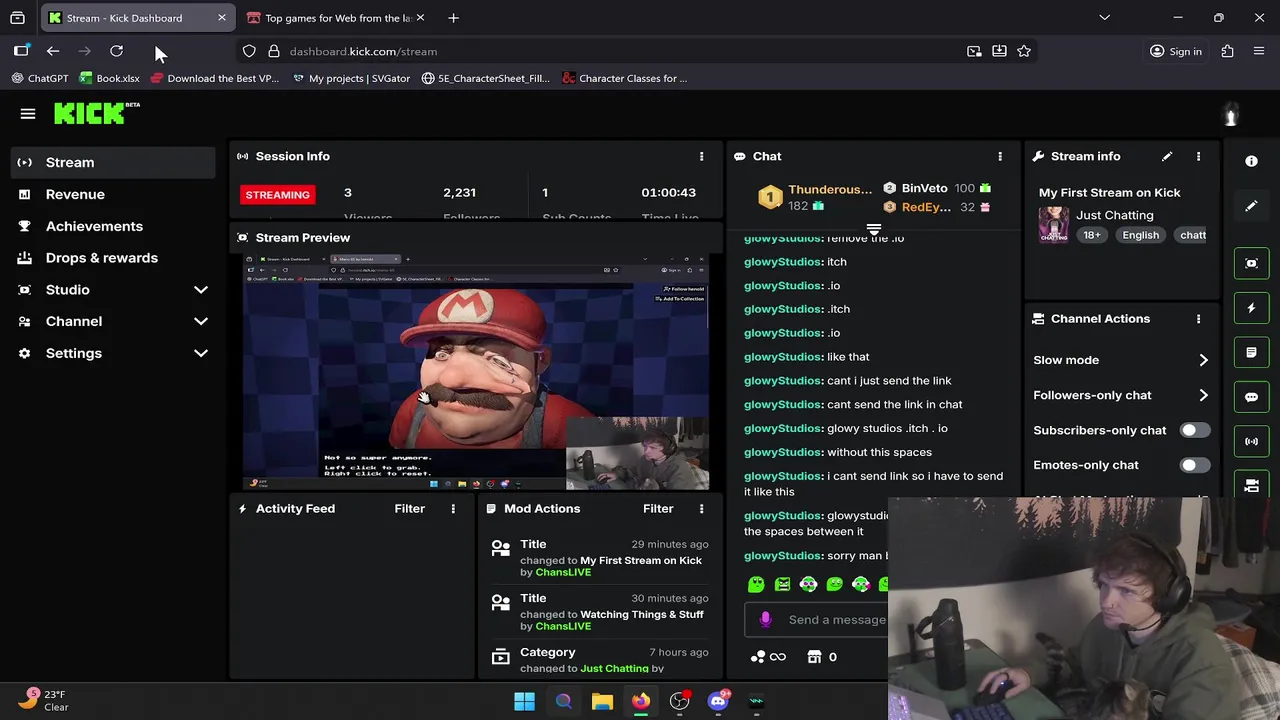Toggle chat bubble widget in right rail
The width and height of the screenshot is (1280, 720).
coord(1251,397)
